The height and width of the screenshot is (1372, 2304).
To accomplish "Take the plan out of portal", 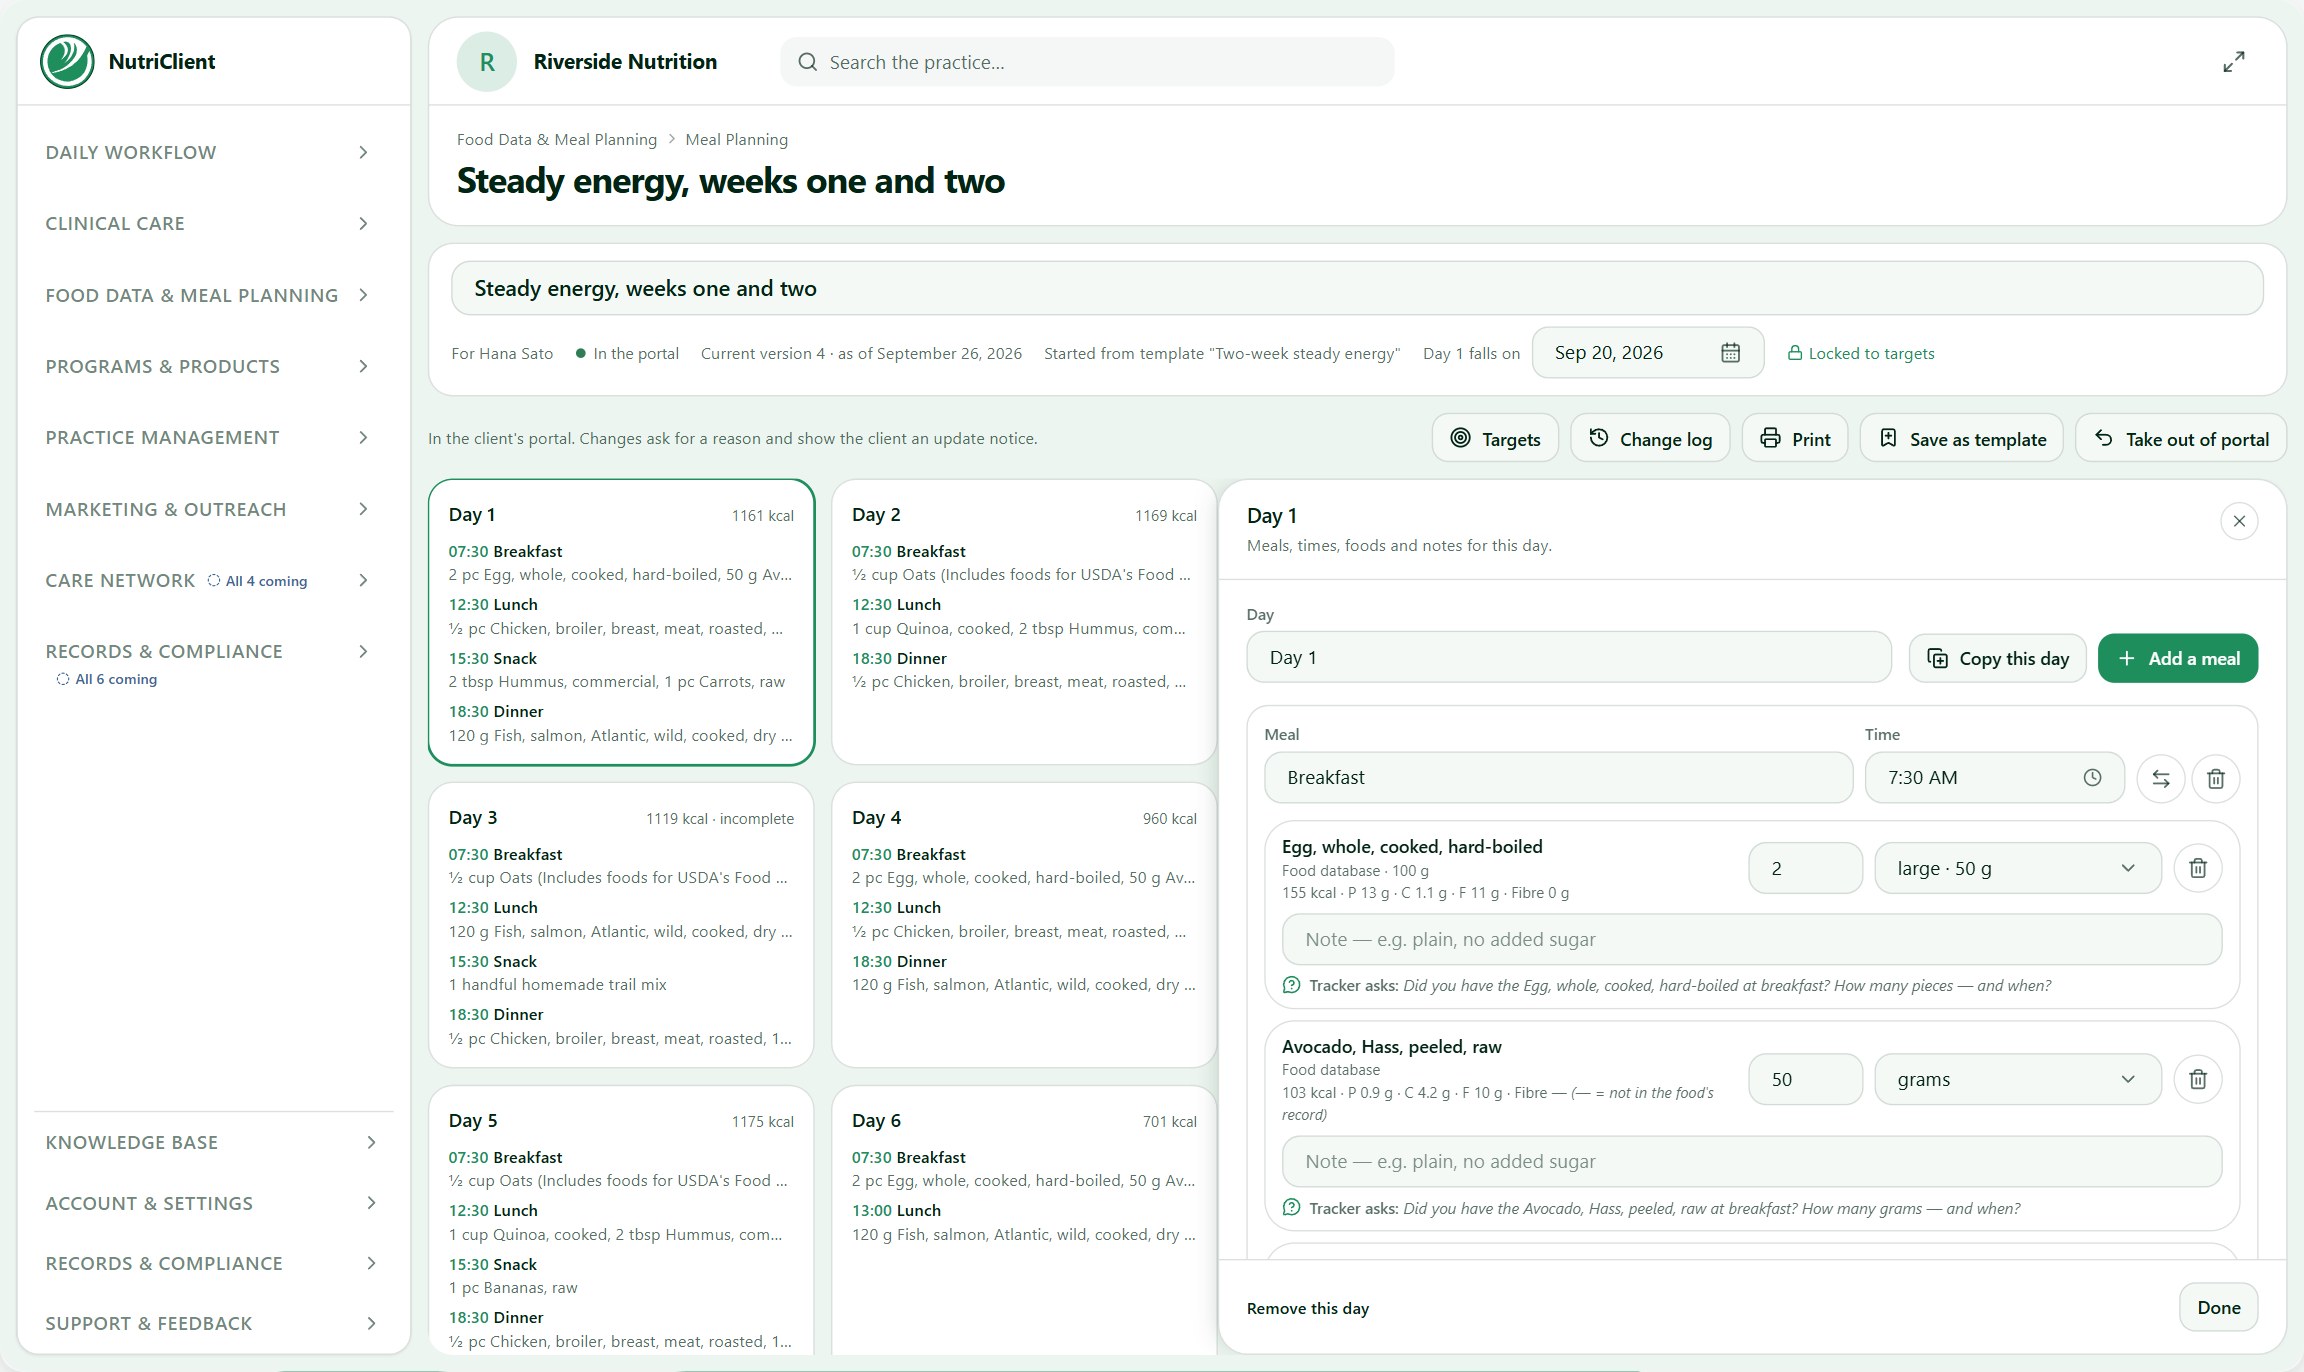I will (2180, 439).
